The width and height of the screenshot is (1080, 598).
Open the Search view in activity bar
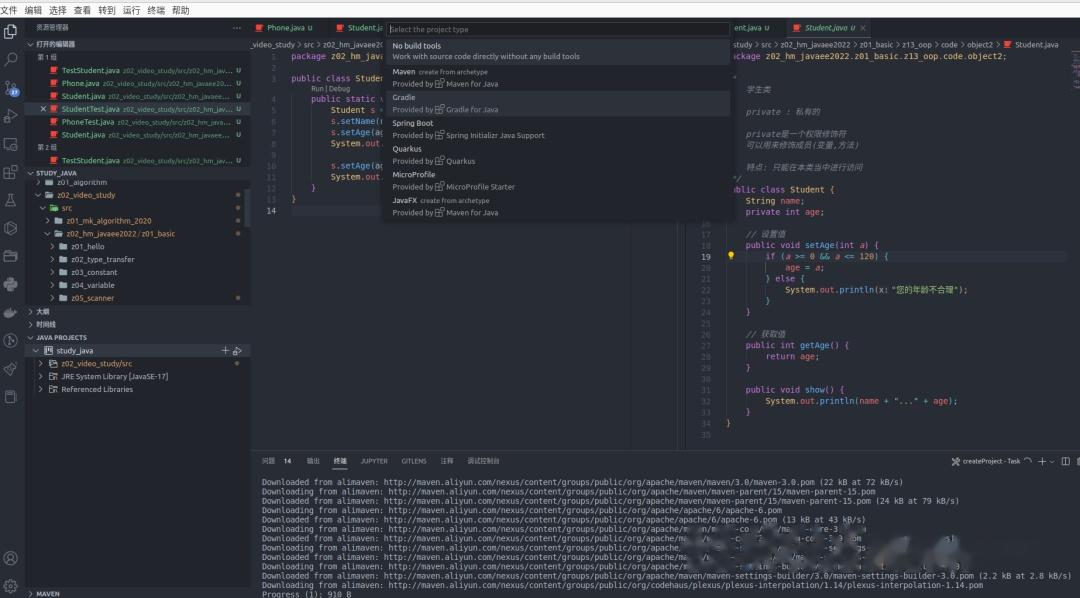[x=10, y=59]
